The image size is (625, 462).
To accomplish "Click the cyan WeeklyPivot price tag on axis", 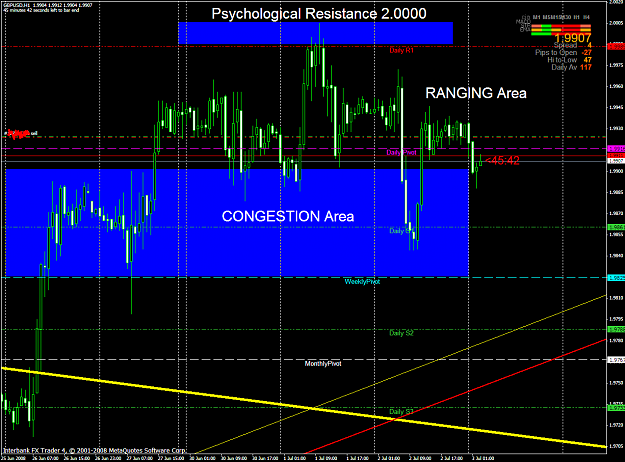I will pyautogui.click(x=615, y=277).
